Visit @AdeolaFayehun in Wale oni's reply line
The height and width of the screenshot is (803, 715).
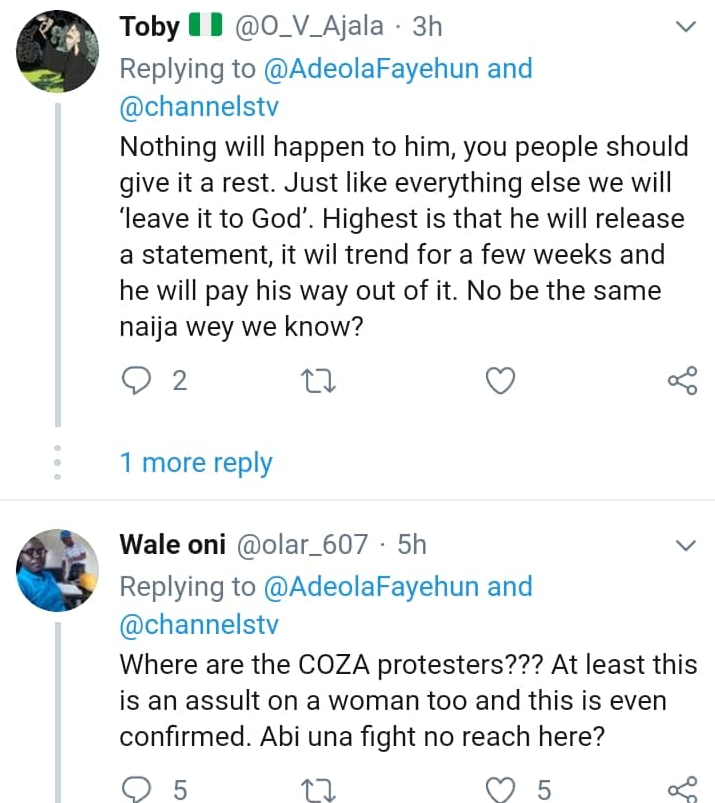point(372,587)
